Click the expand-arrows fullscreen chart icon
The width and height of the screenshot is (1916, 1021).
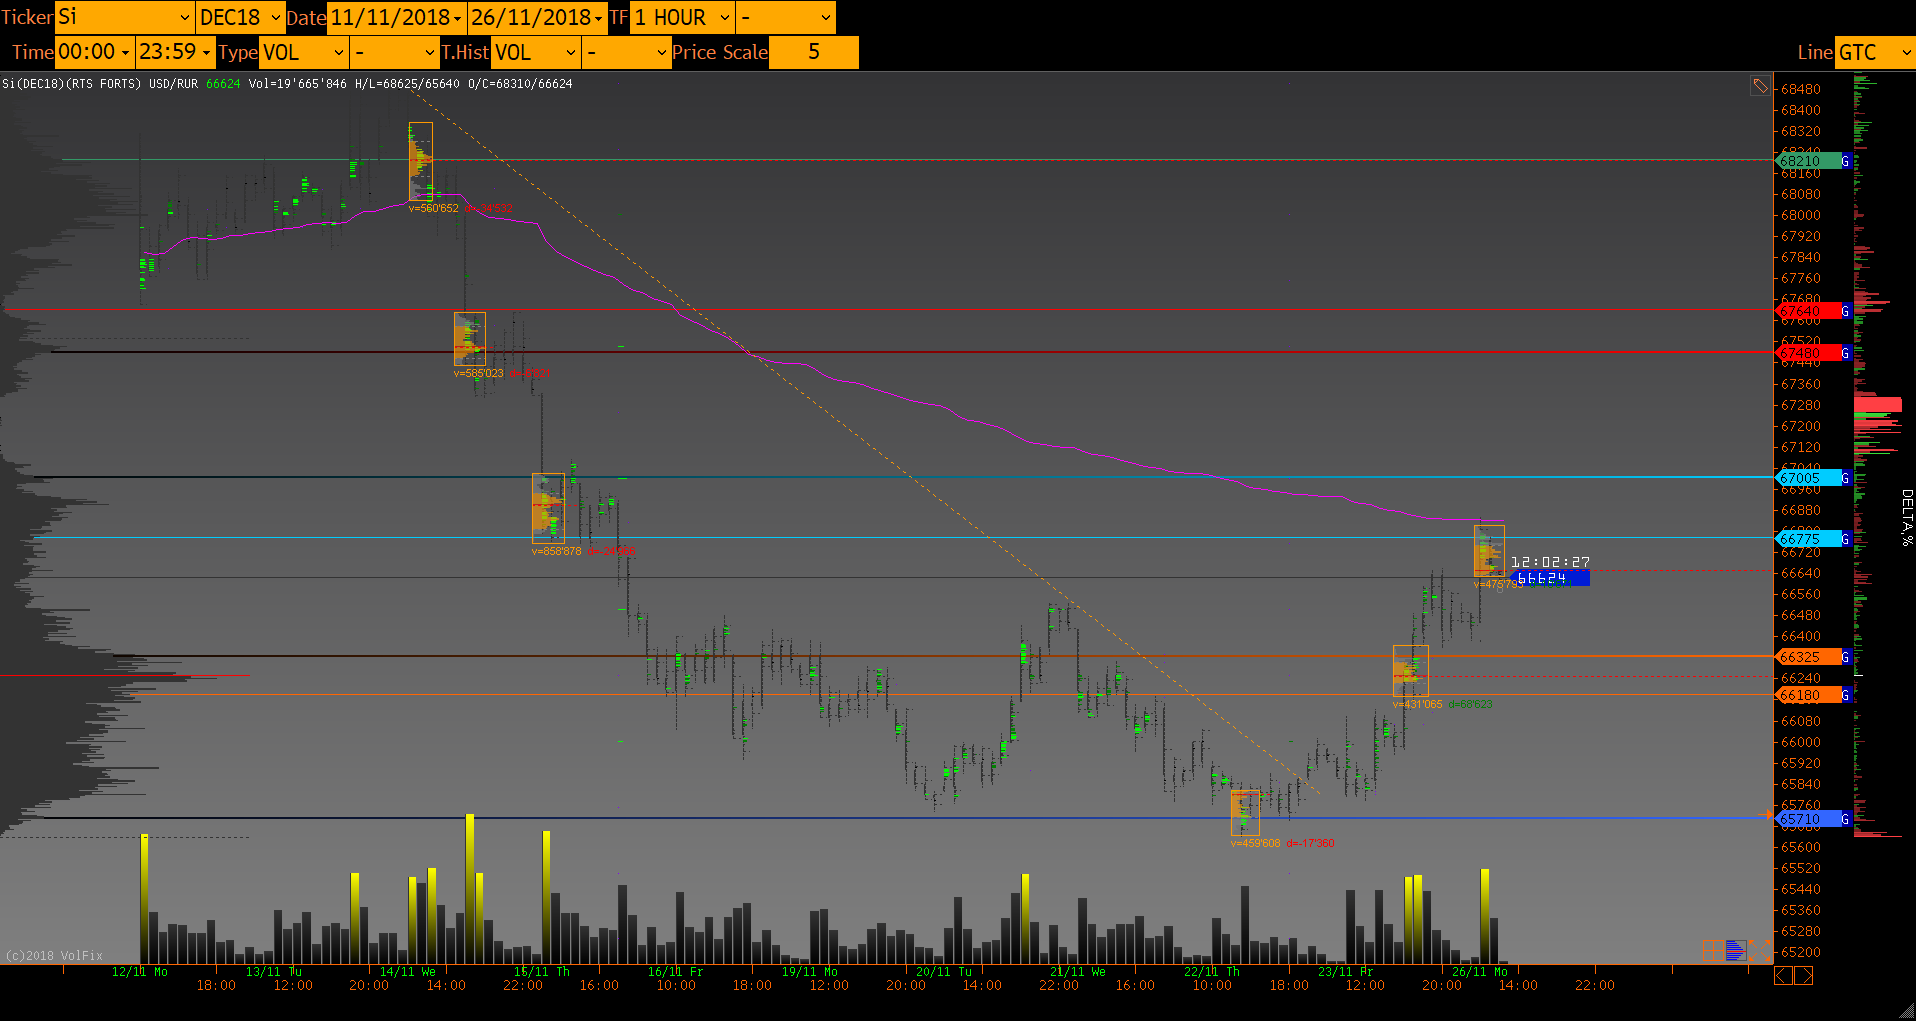click(1759, 950)
